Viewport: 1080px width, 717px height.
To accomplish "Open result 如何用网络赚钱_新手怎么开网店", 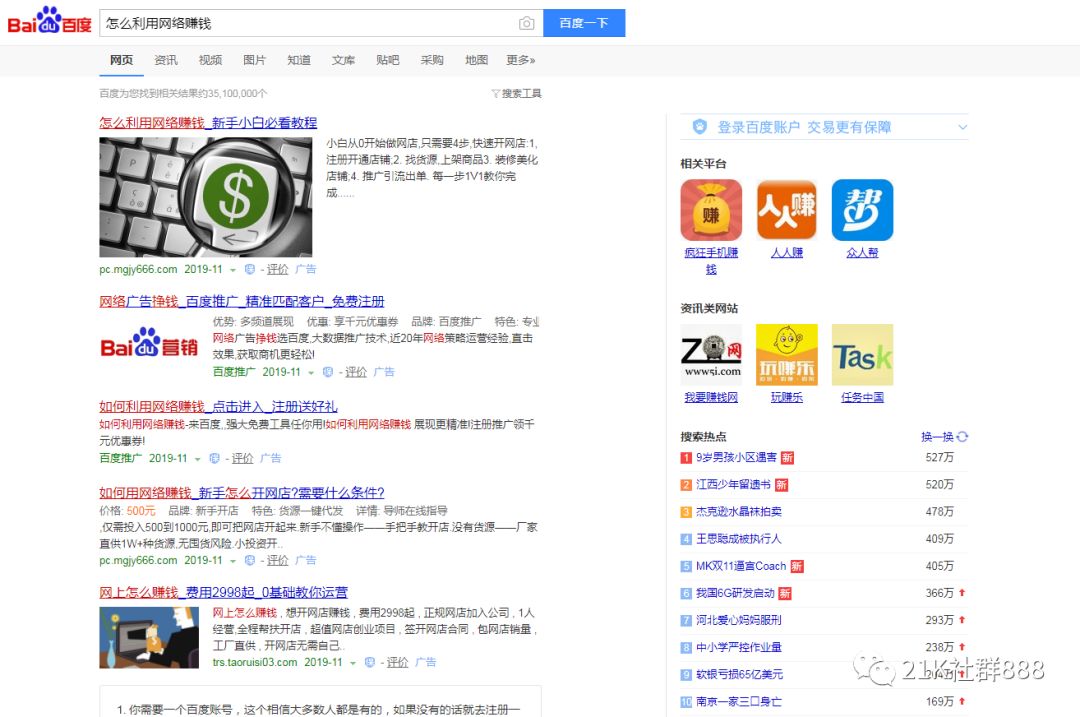I will tap(242, 493).
